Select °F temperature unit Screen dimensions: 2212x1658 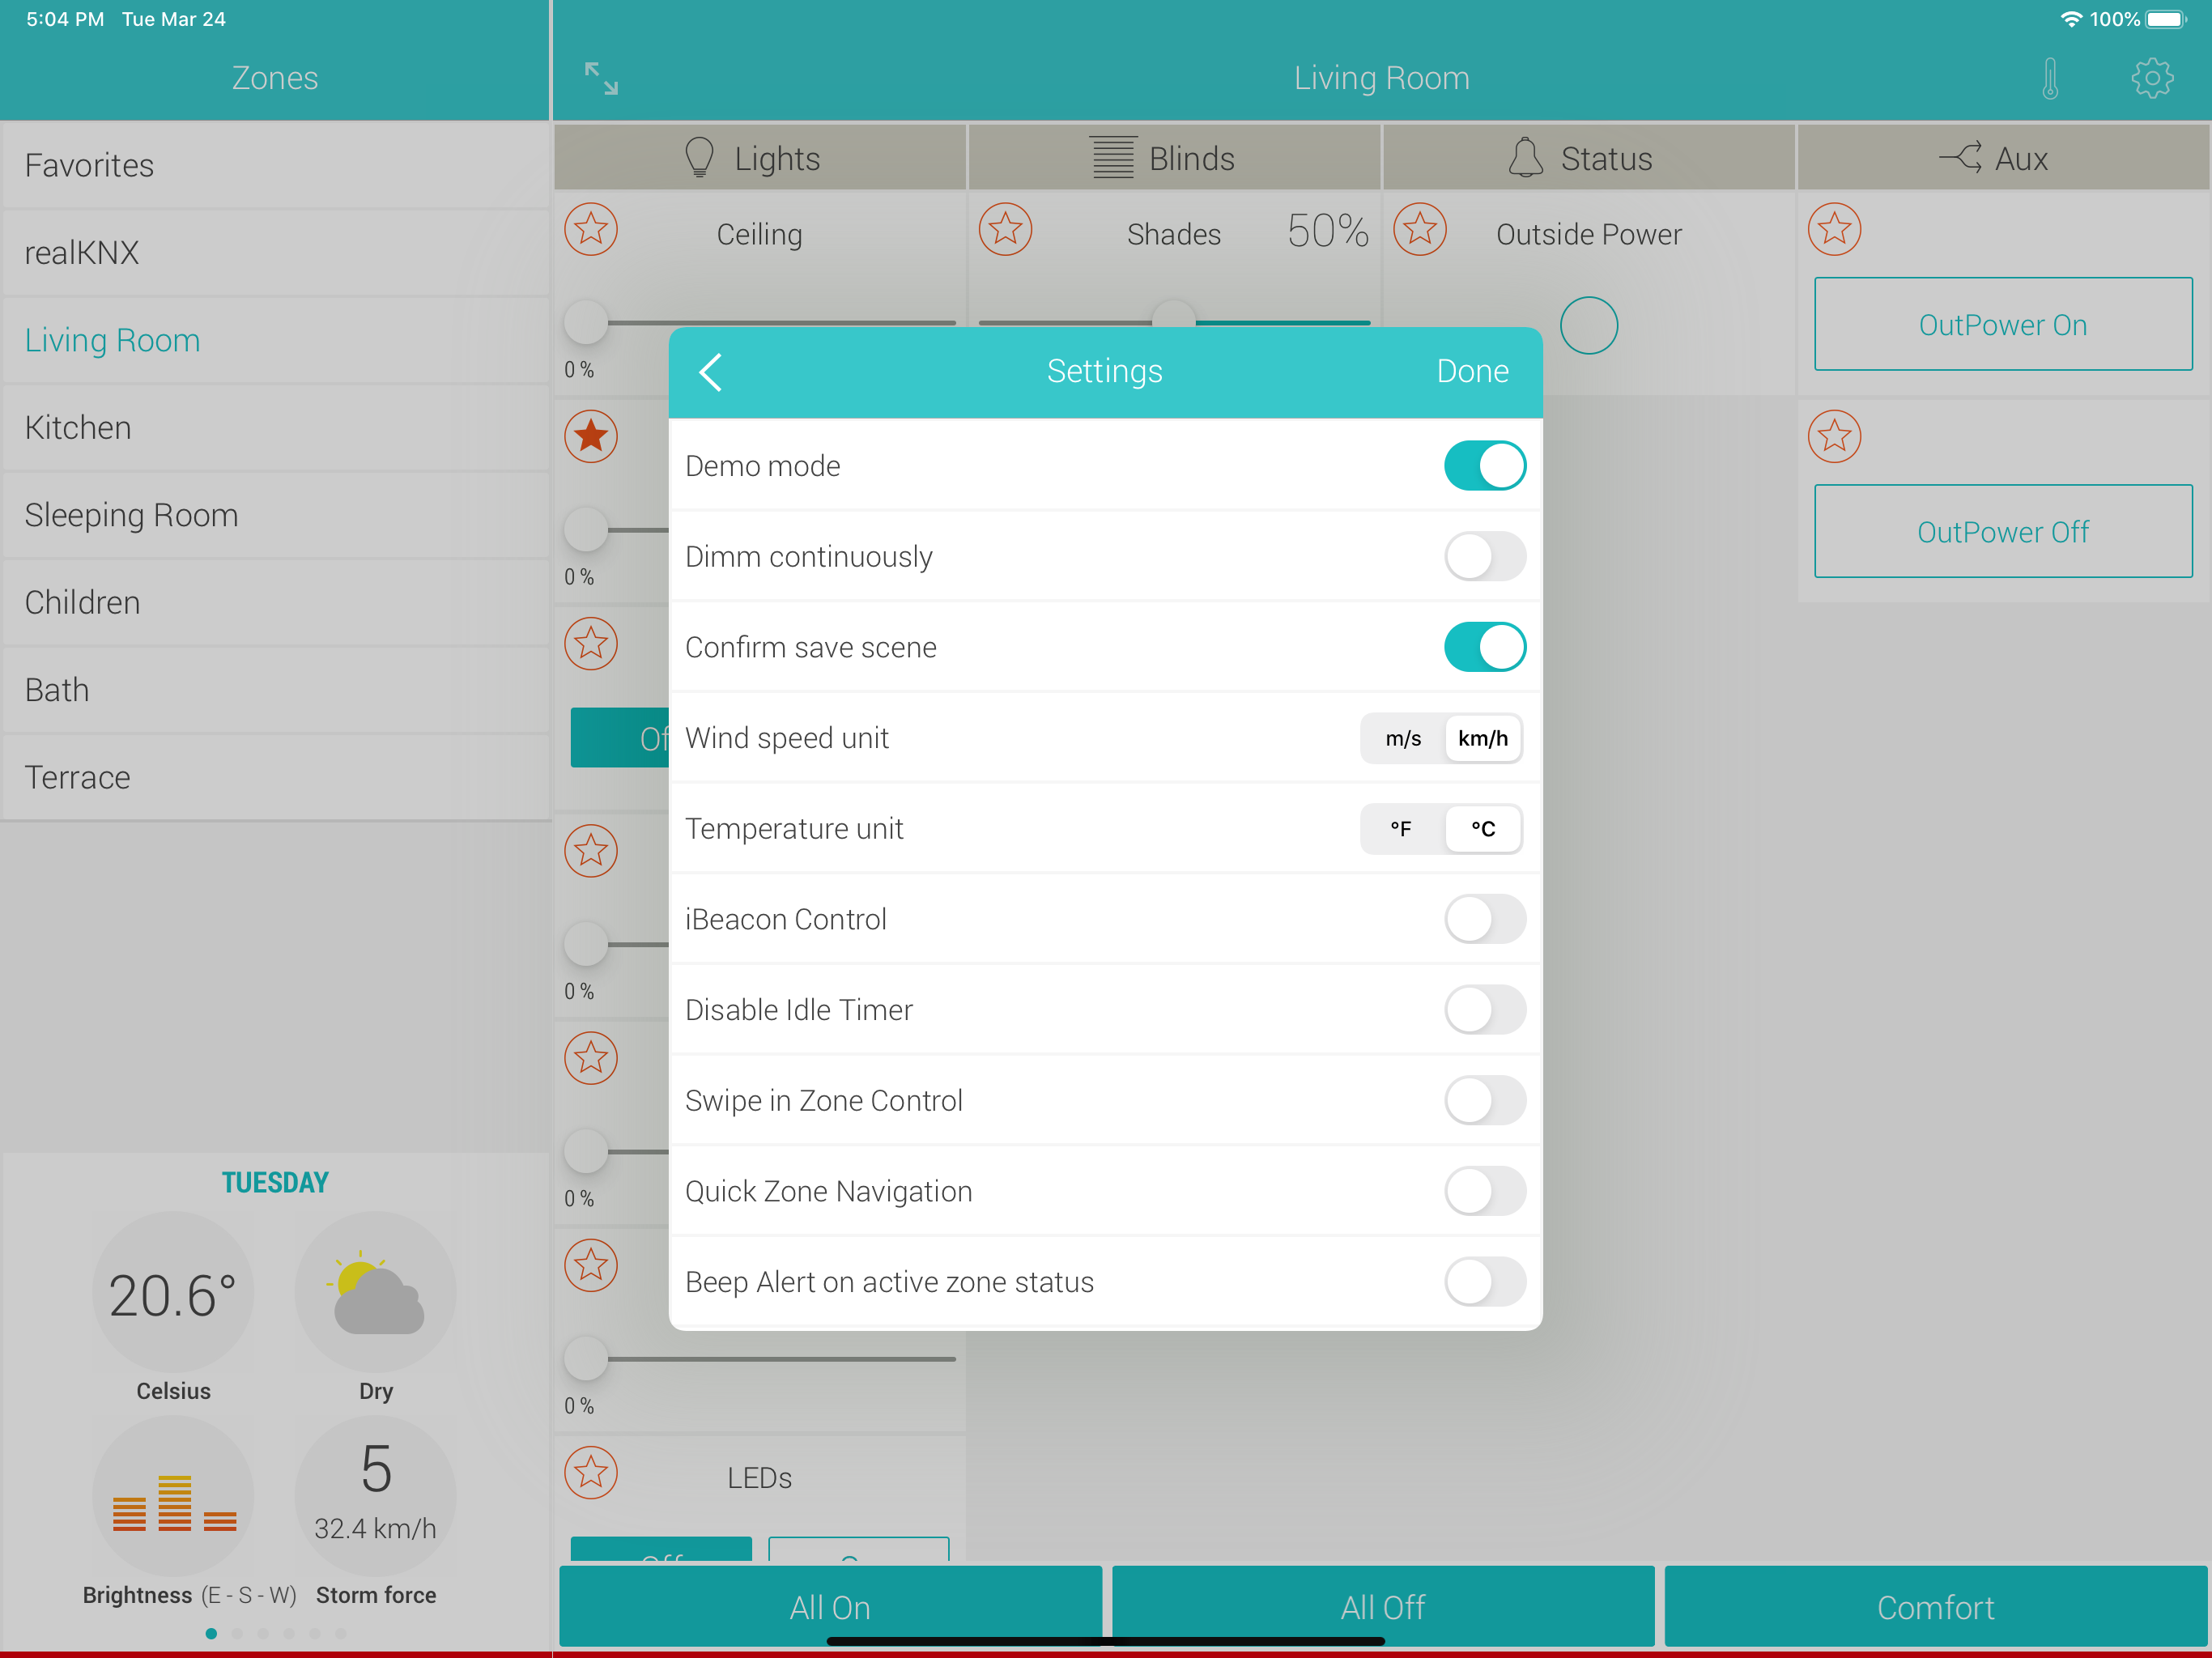(1401, 829)
